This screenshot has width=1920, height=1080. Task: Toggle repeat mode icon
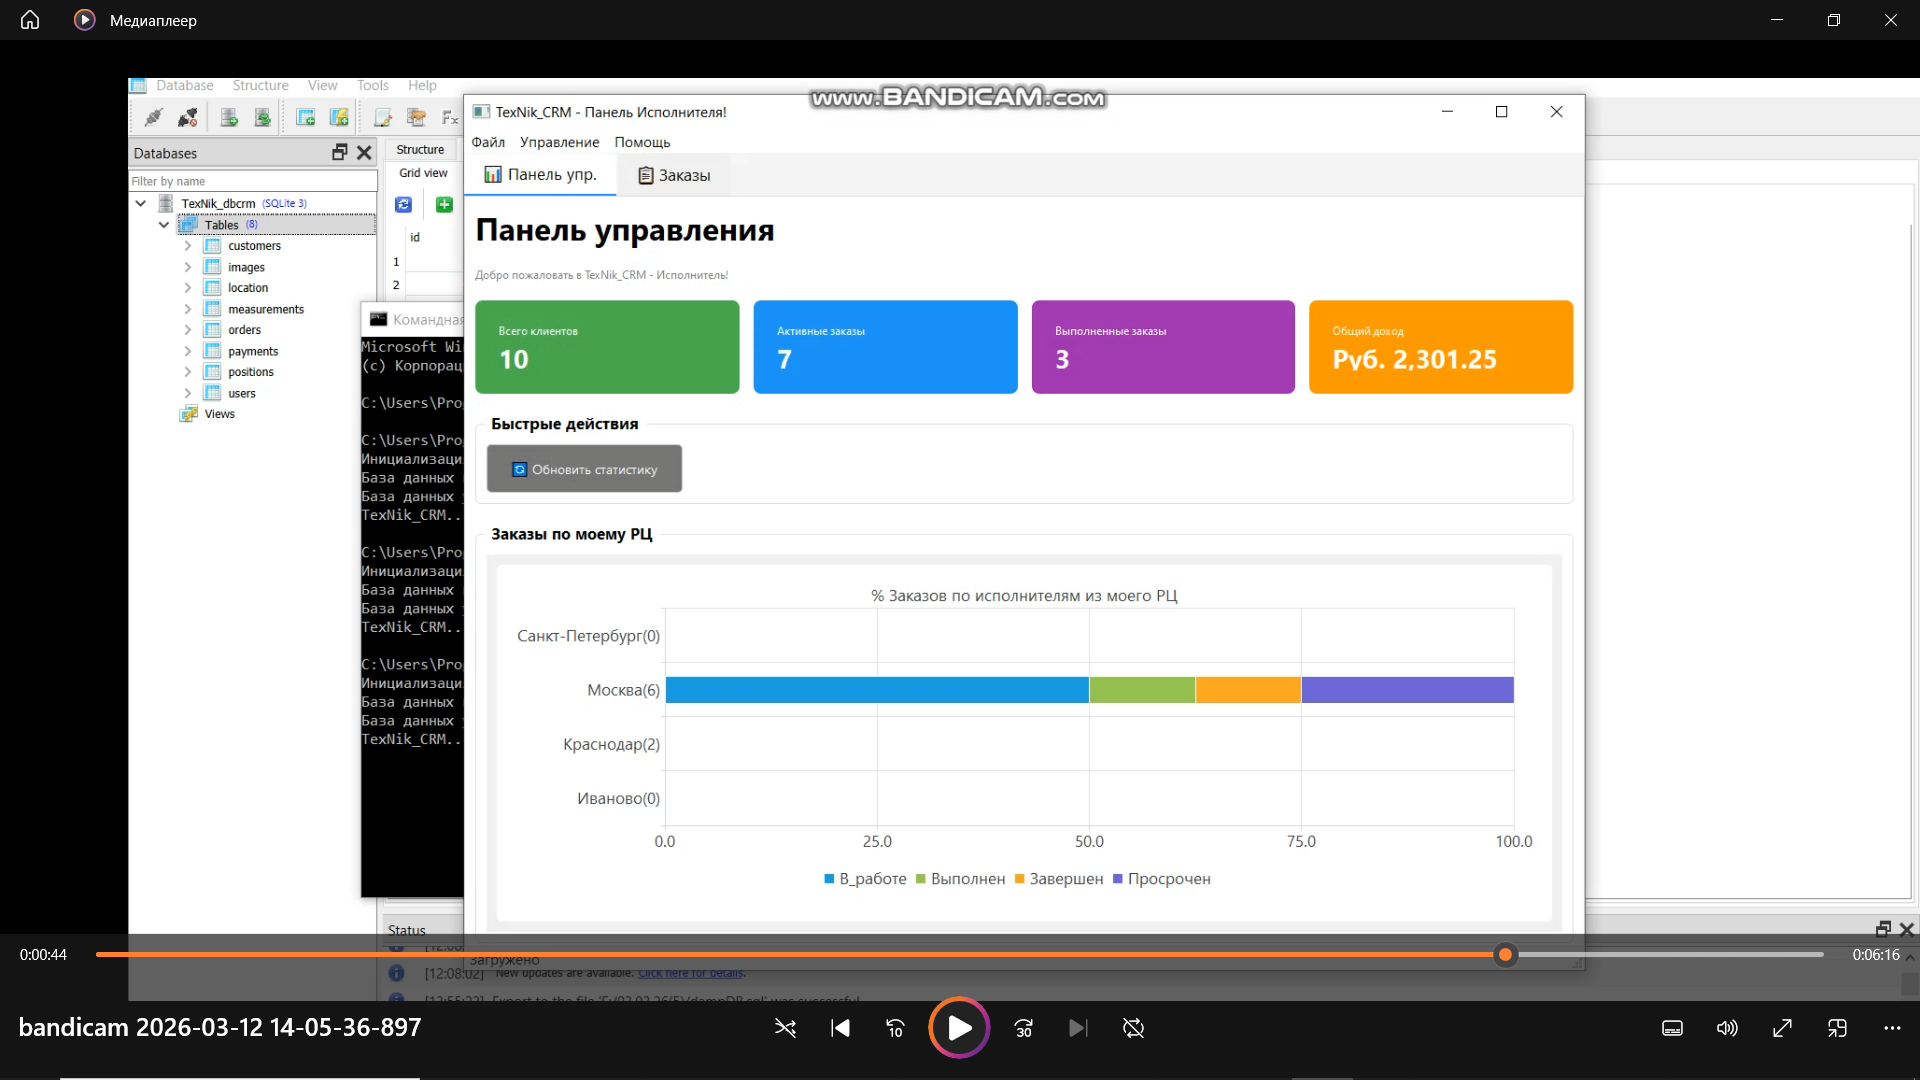click(x=1133, y=1028)
